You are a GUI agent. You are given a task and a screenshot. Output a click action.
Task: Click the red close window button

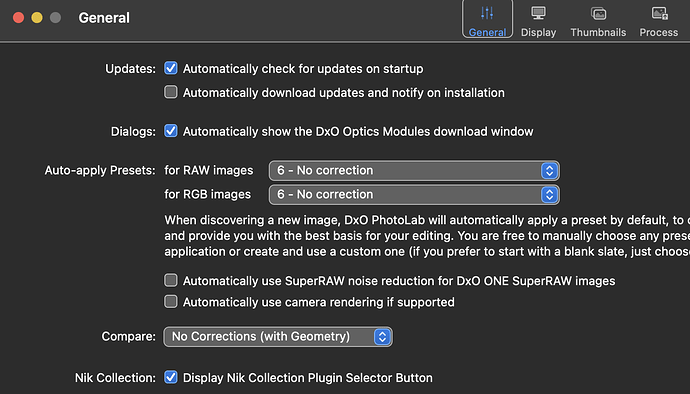[18, 18]
